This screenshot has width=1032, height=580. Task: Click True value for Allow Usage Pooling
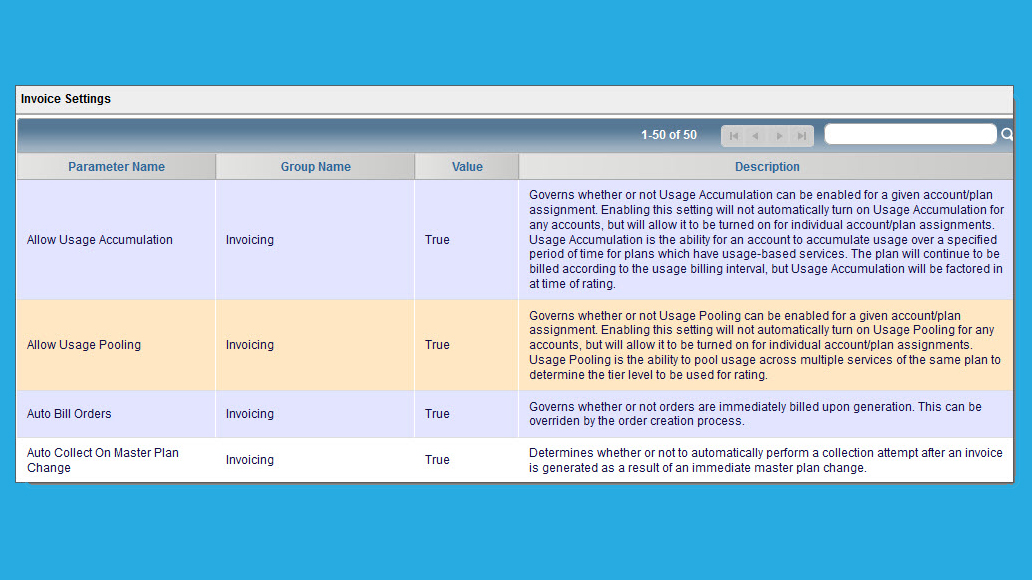[x=437, y=344]
